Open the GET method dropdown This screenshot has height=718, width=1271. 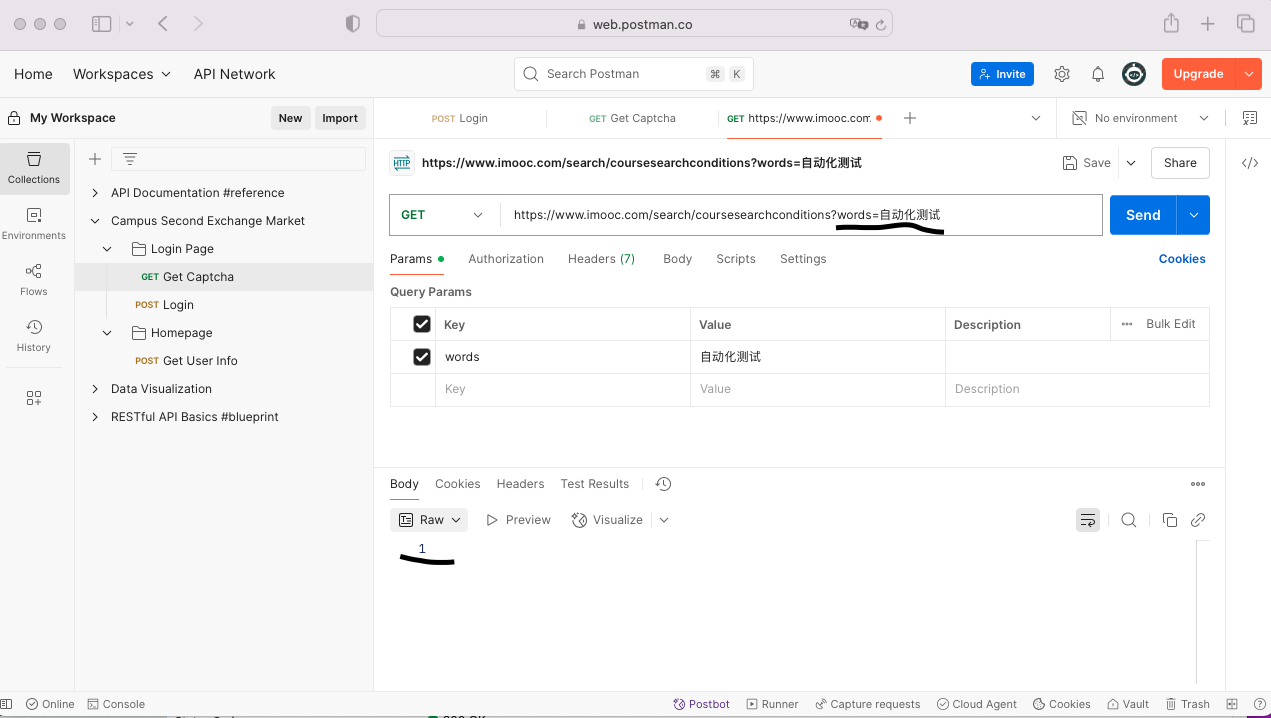click(444, 215)
